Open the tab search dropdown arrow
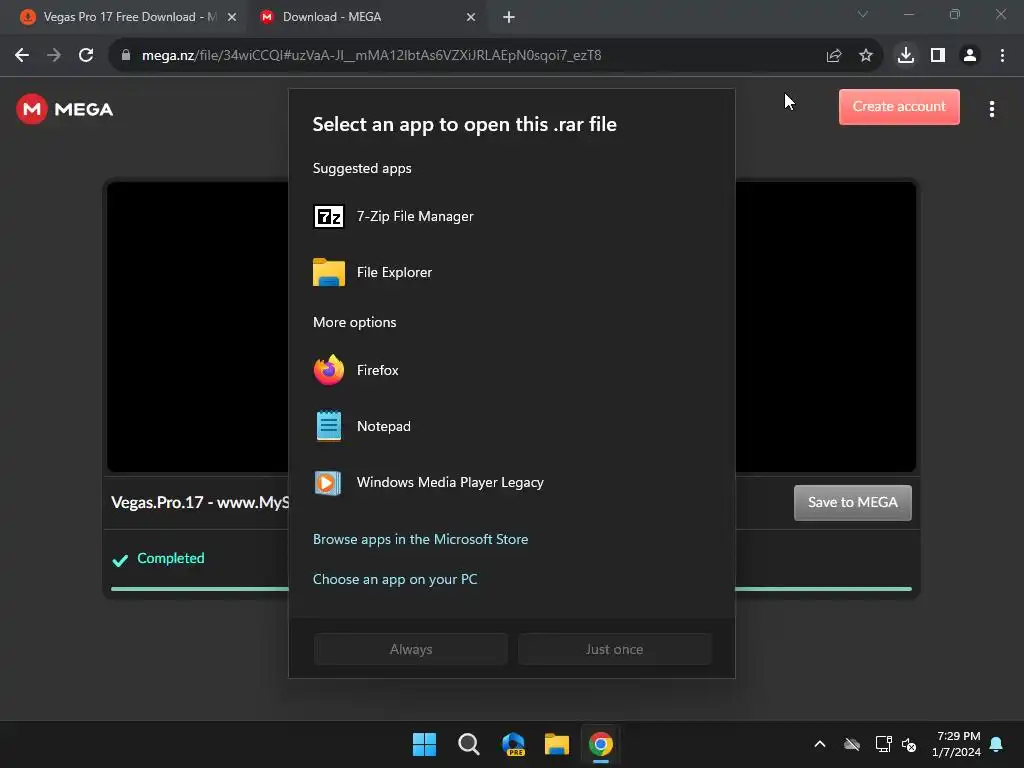 (x=863, y=14)
